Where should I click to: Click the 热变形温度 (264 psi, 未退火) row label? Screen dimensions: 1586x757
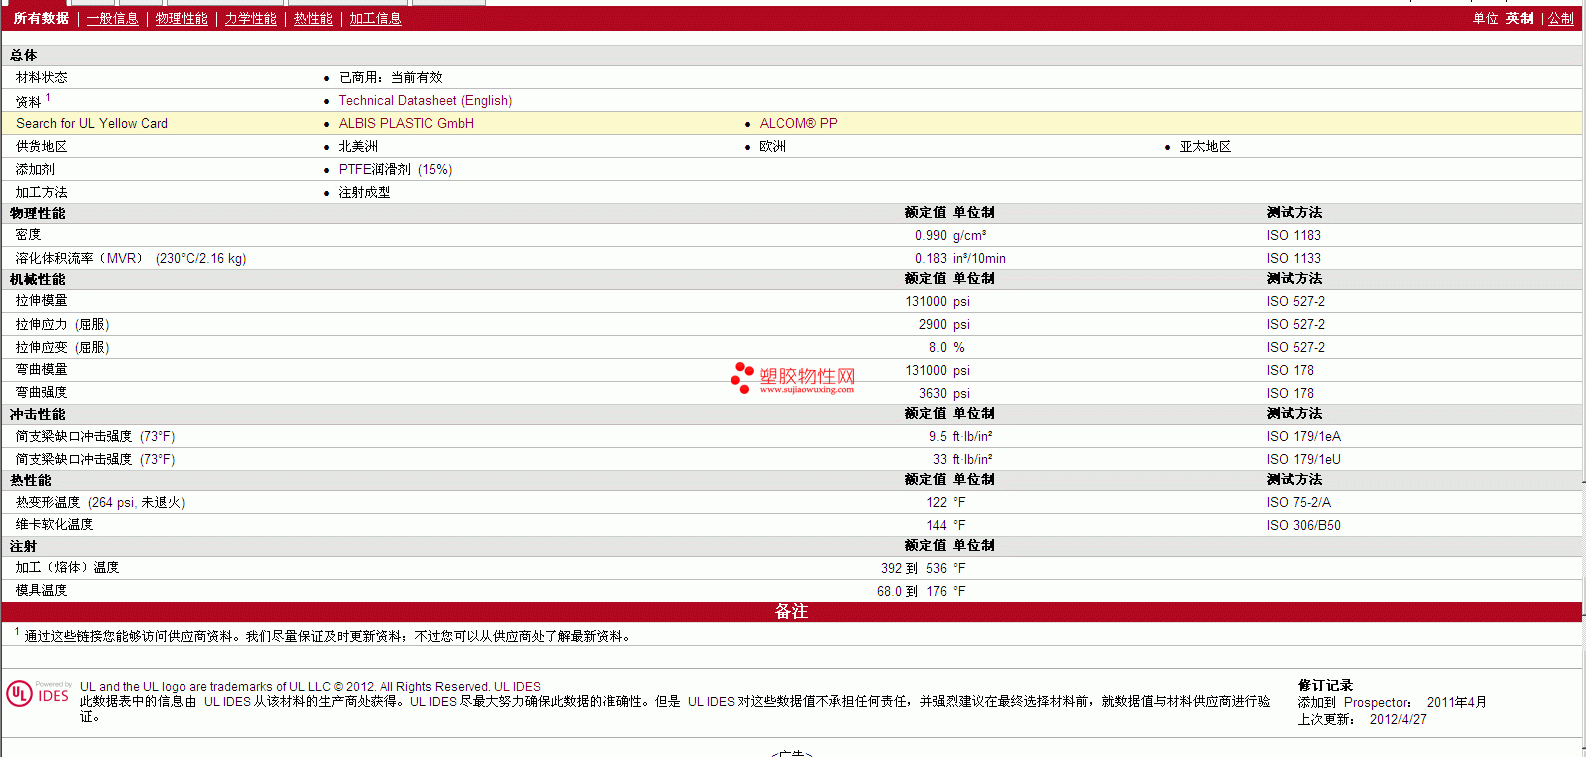pos(100,503)
